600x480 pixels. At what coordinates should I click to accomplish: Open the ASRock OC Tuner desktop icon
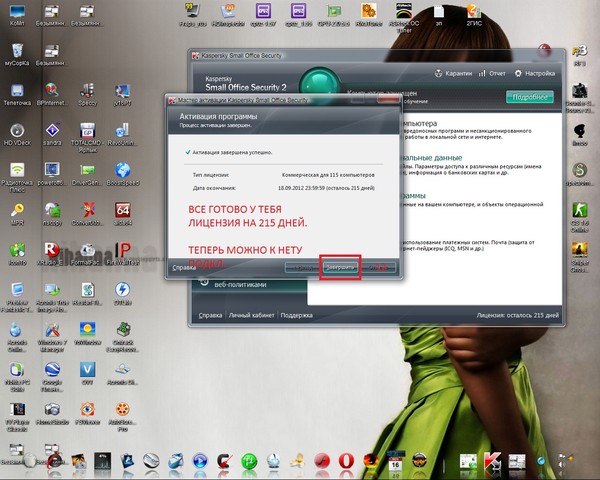tap(404, 17)
